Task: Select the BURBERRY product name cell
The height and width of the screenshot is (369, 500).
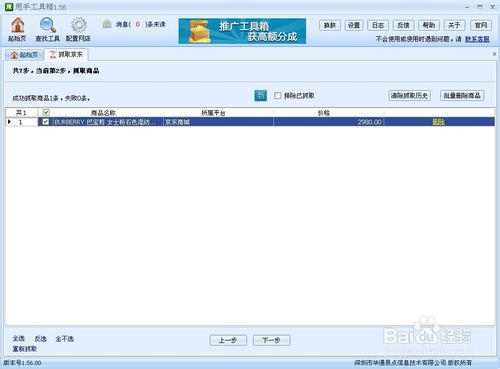Action: 108,122
